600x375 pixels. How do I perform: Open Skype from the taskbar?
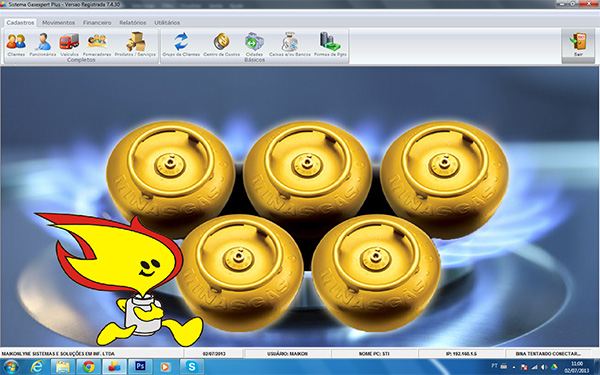pyautogui.click(x=191, y=367)
